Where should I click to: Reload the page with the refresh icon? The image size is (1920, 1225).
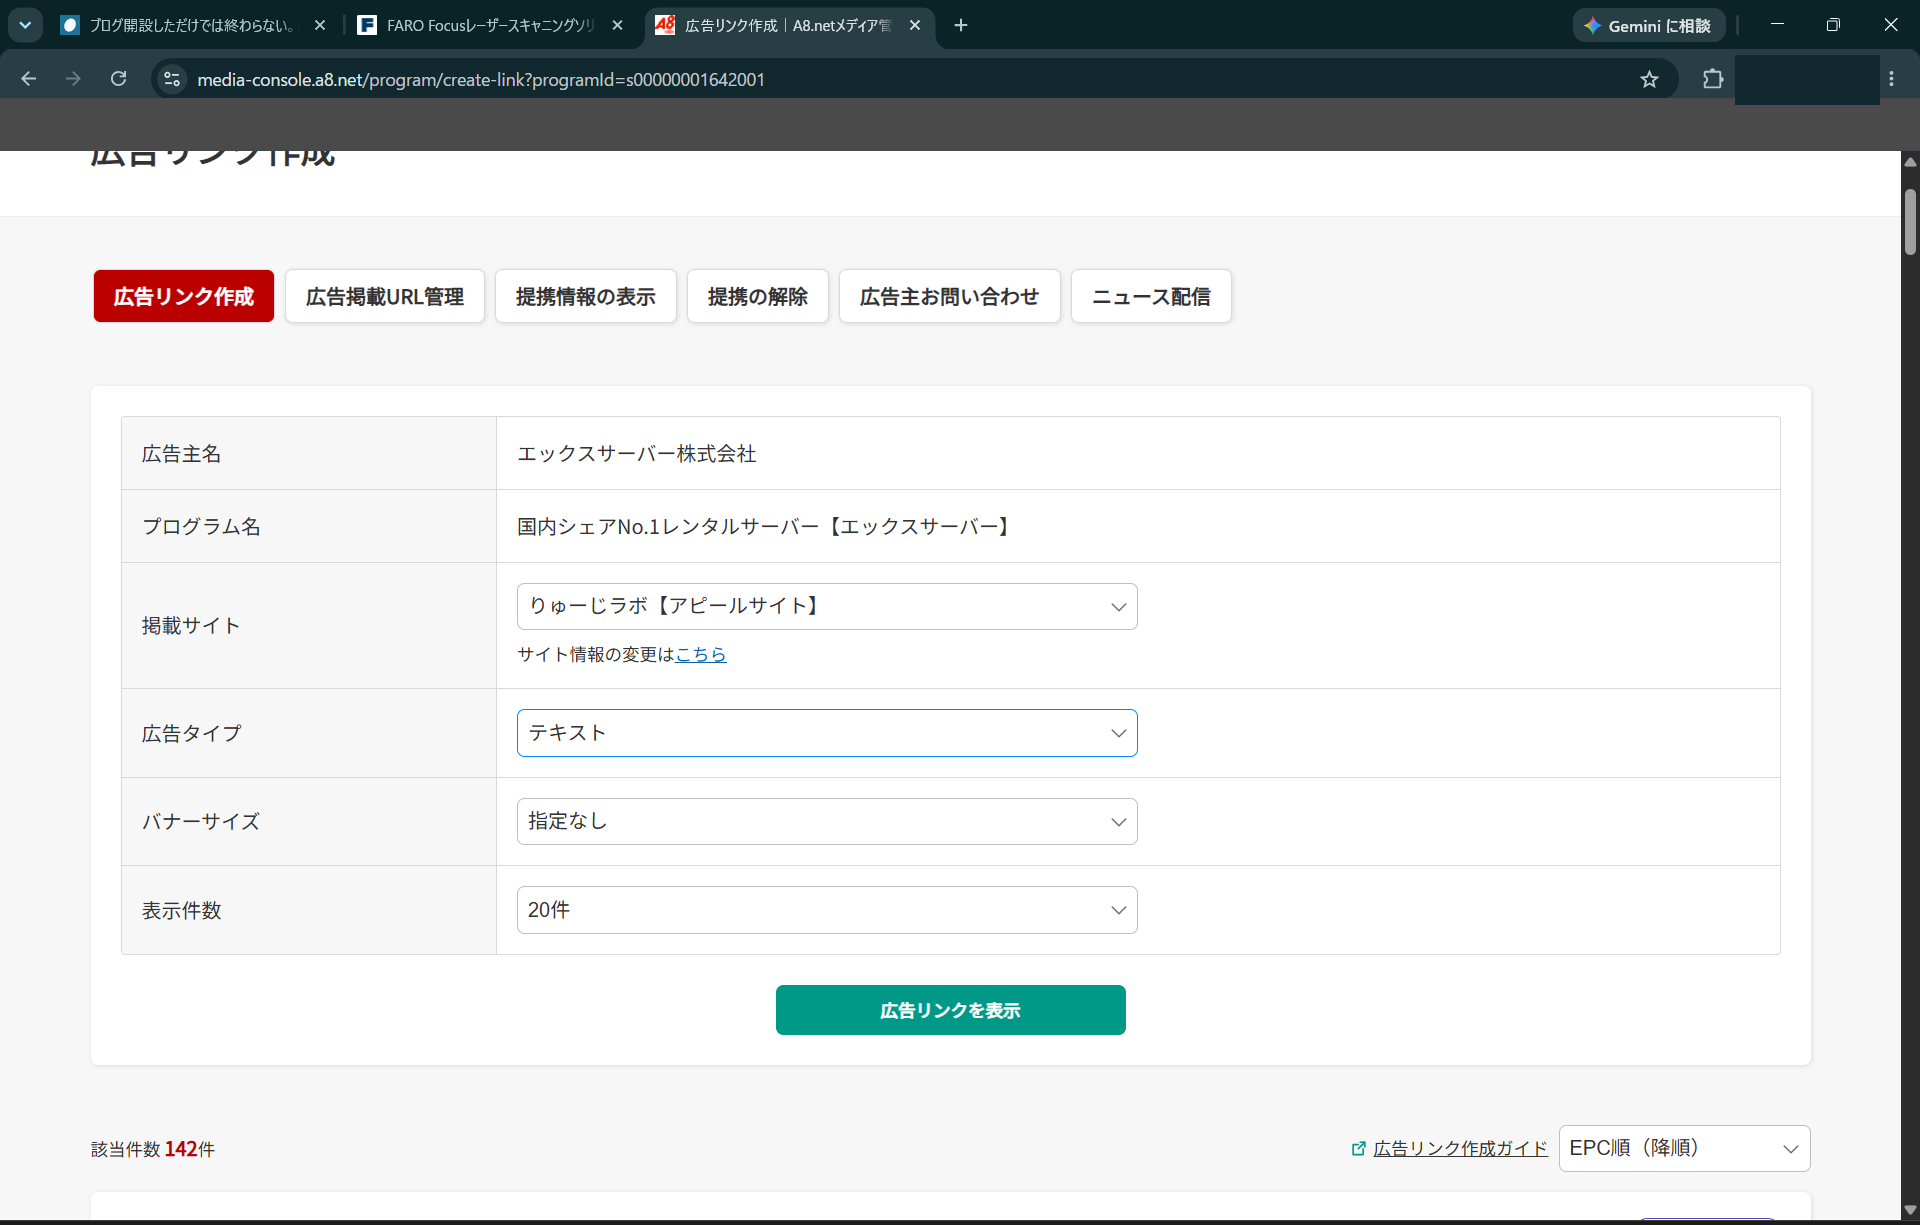pyautogui.click(x=118, y=79)
